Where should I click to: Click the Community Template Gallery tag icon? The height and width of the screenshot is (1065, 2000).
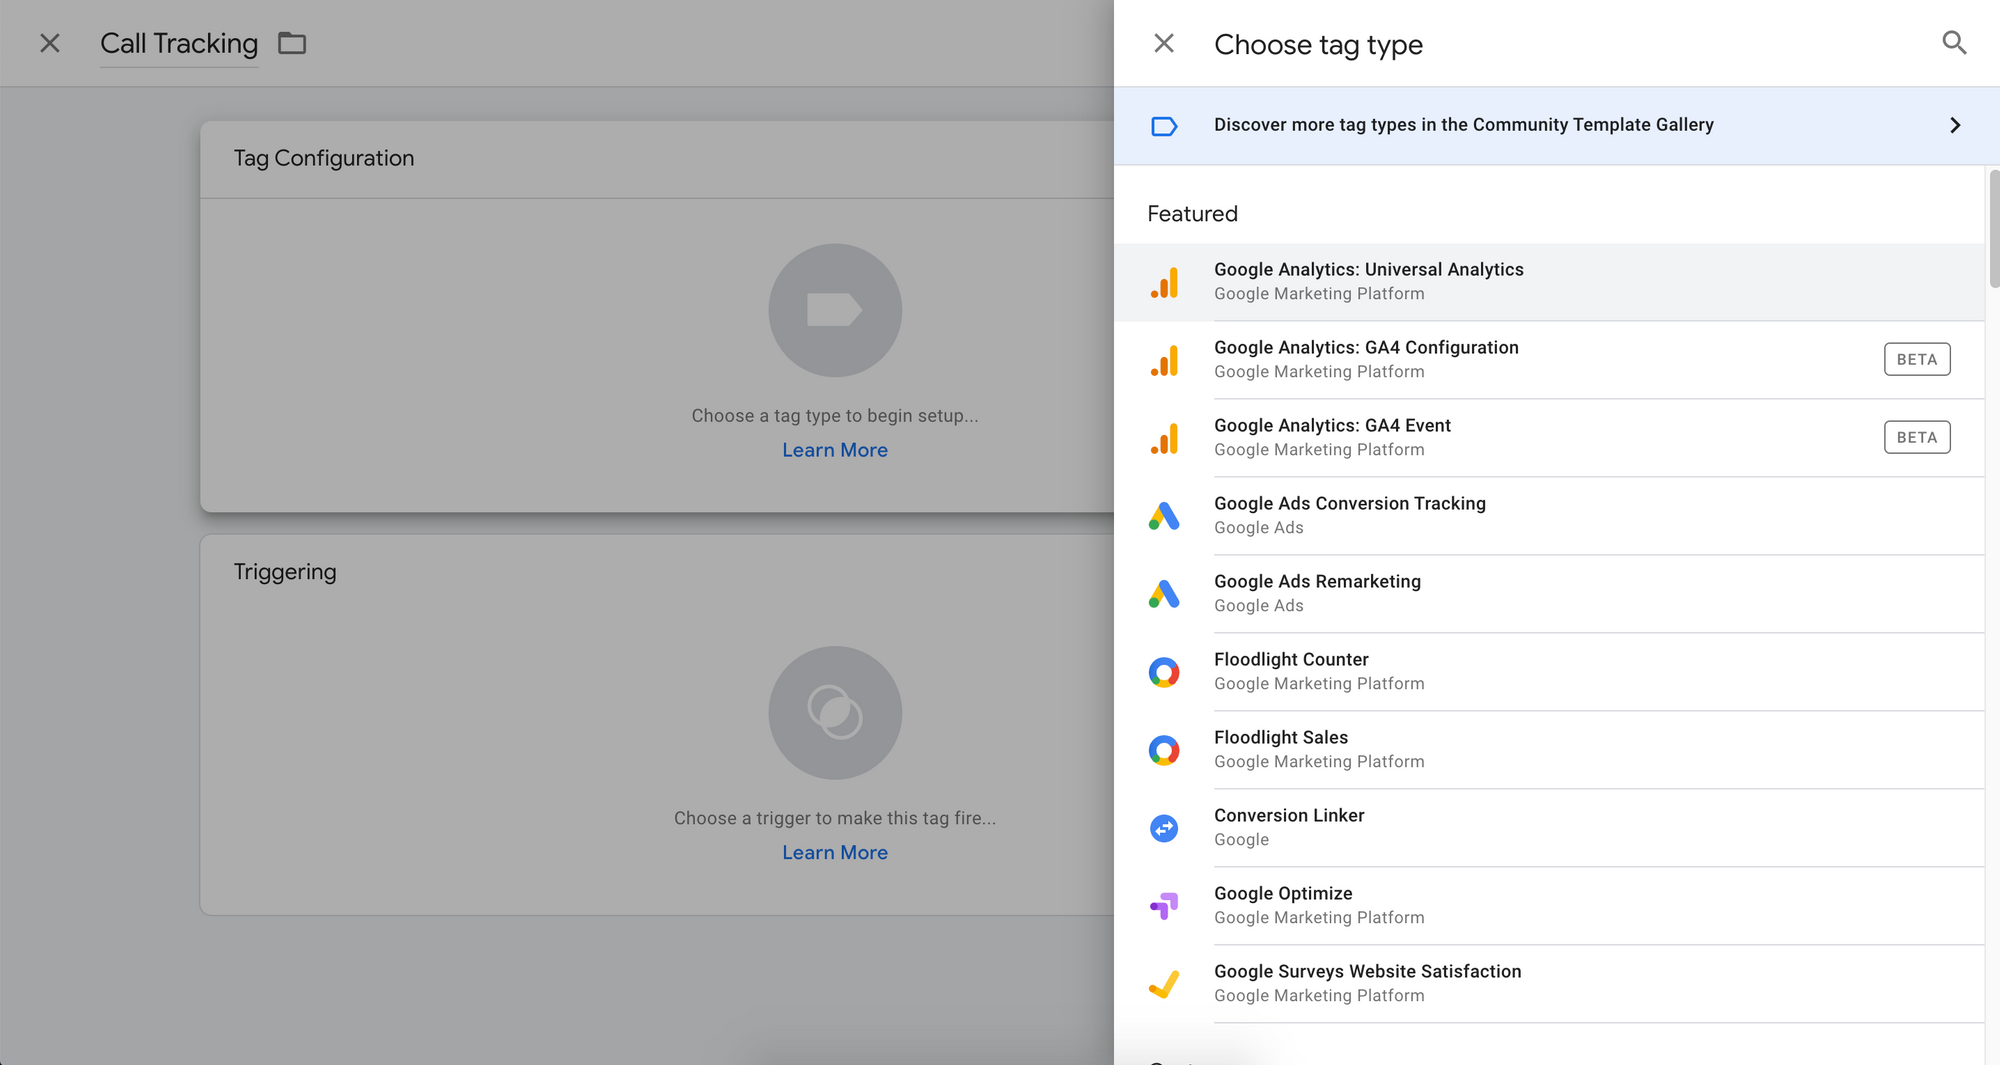pos(1164,126)
